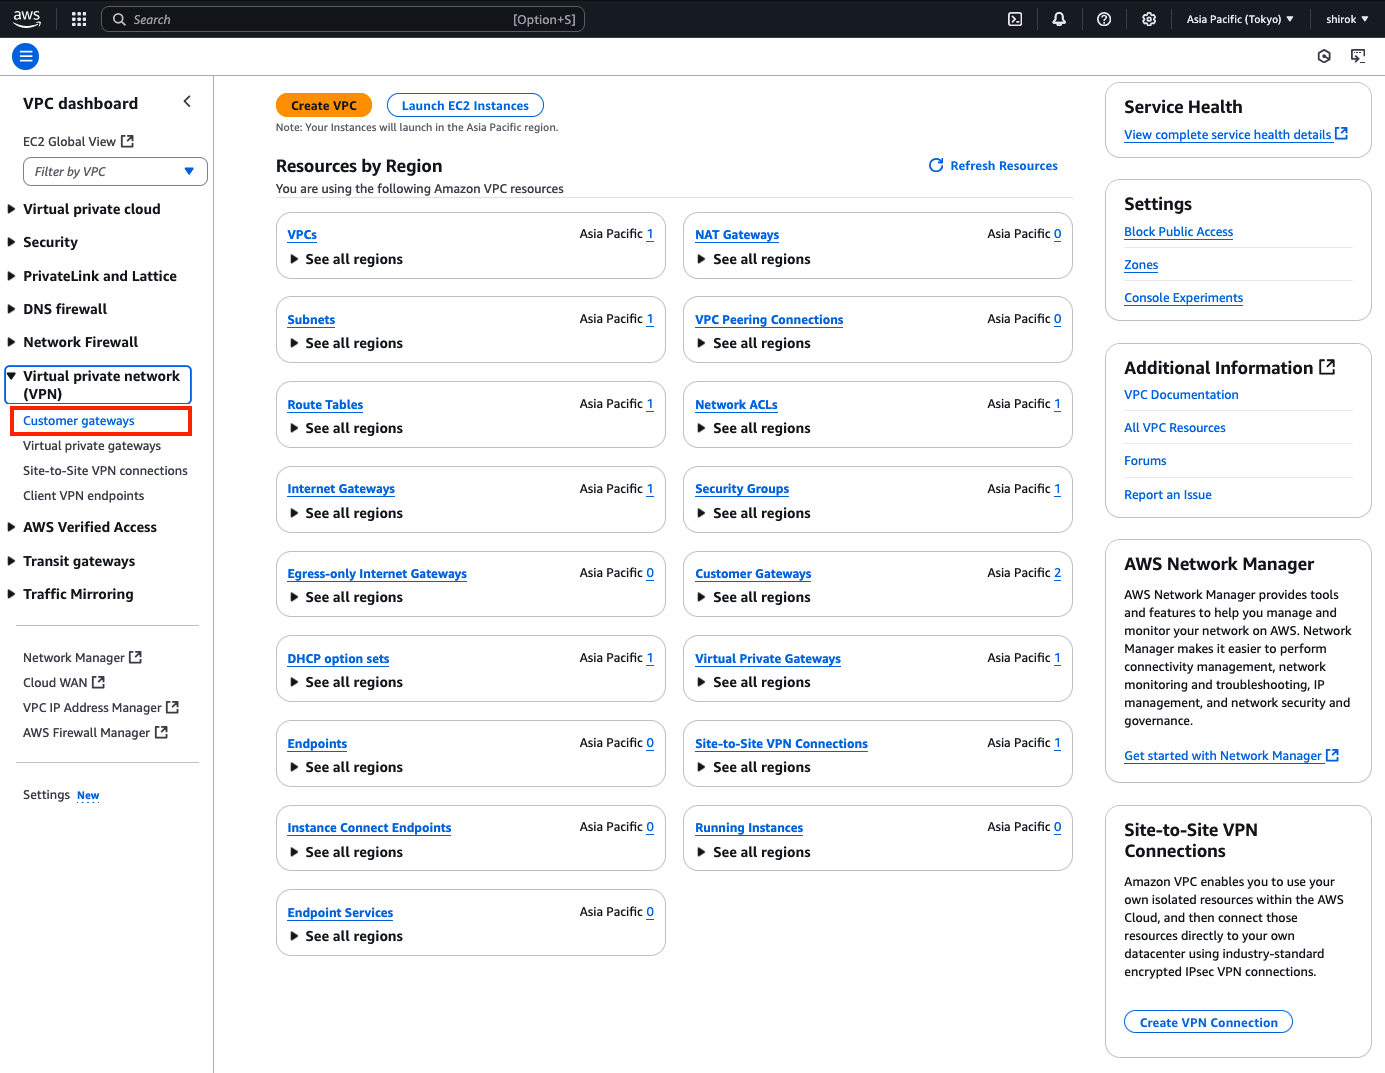Open the Report an Issue link
The image size is (1385, 1073).
[x=1167, y=495]
